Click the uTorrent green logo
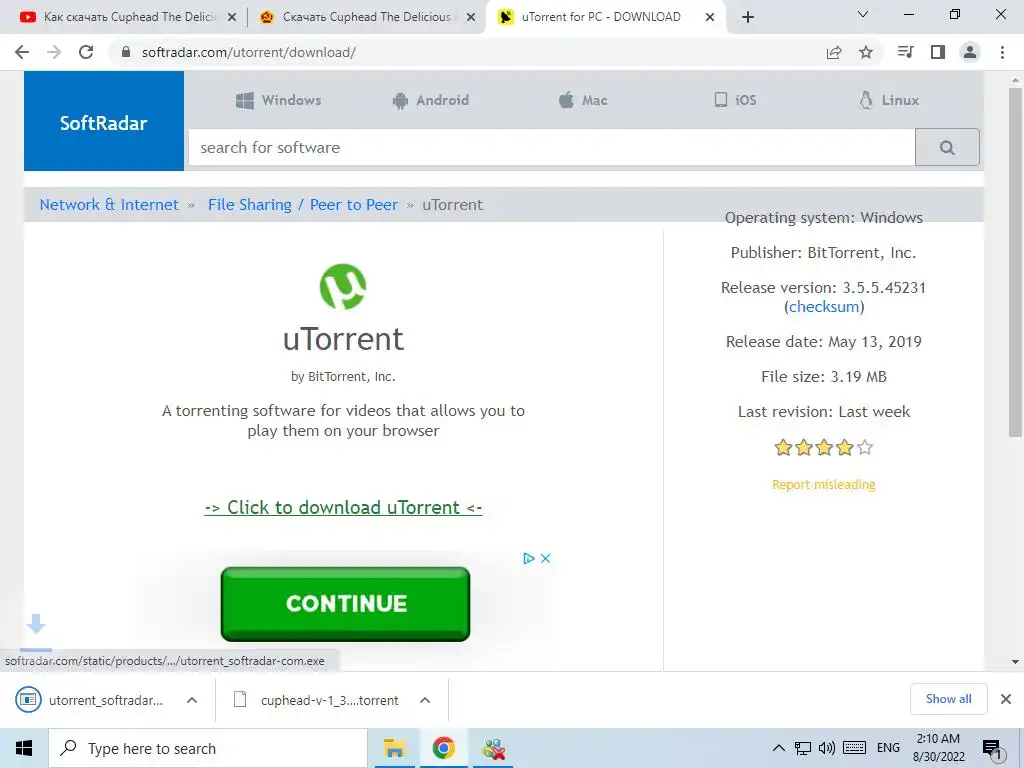Viewport: 1024px width, 768px height. point(343,286)
